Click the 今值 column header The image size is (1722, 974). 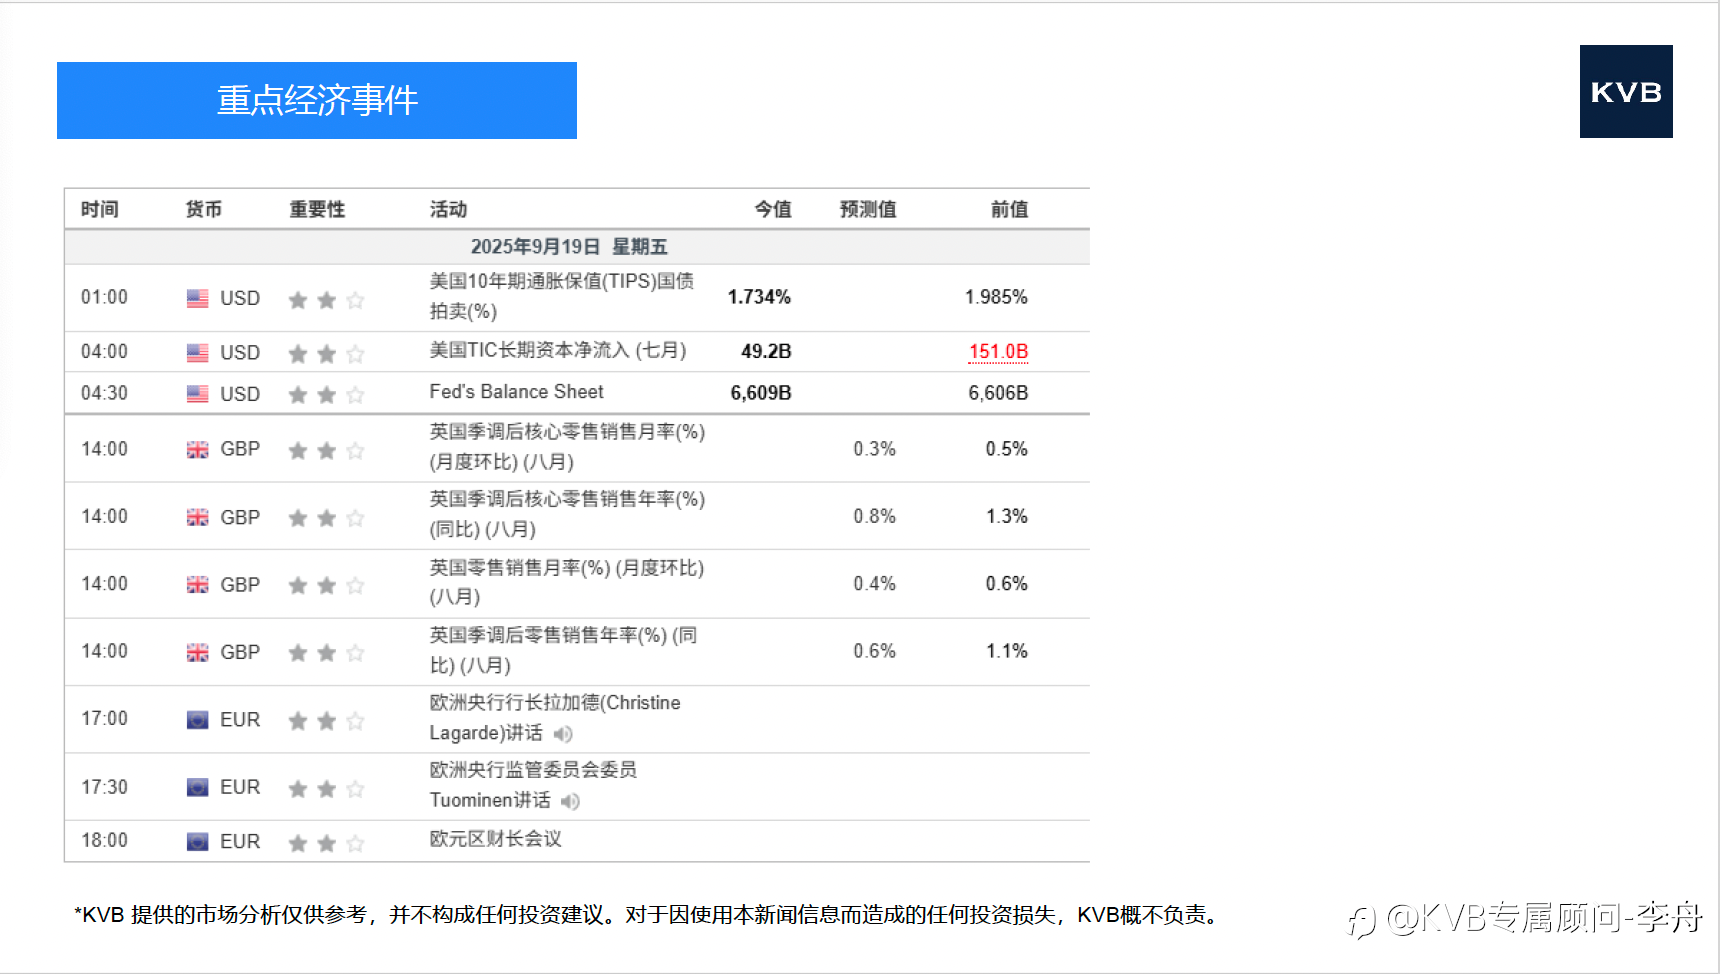point(773,209)
